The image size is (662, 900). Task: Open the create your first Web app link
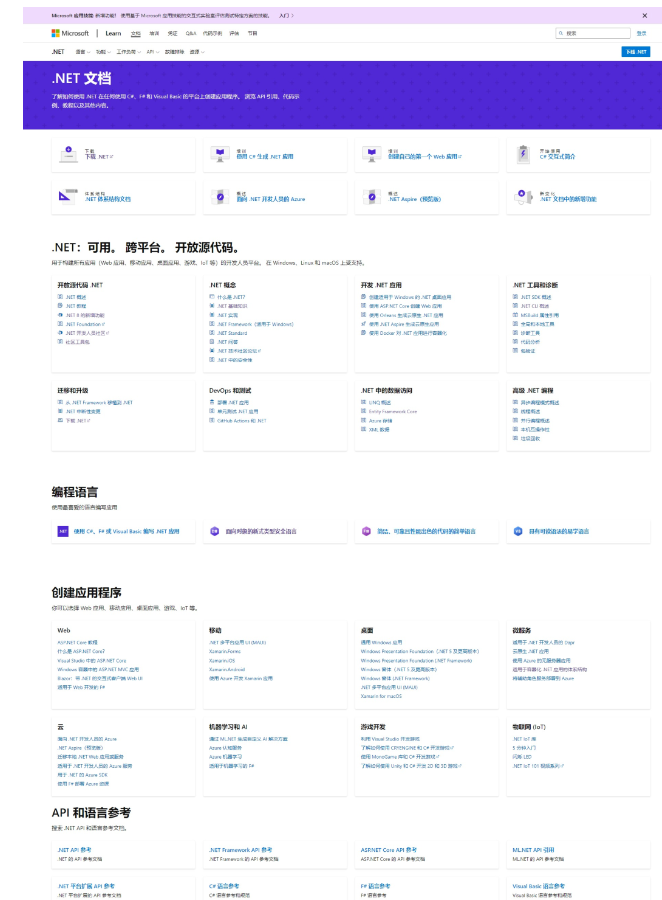[424, 156]
